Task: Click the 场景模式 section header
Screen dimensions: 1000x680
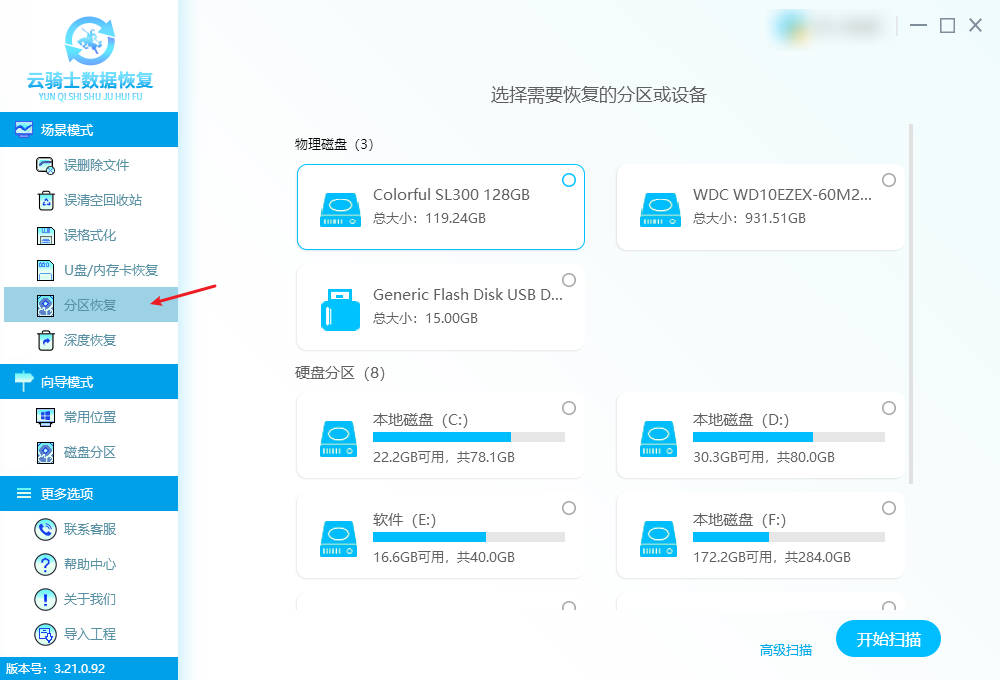Action: coord(89,129)
